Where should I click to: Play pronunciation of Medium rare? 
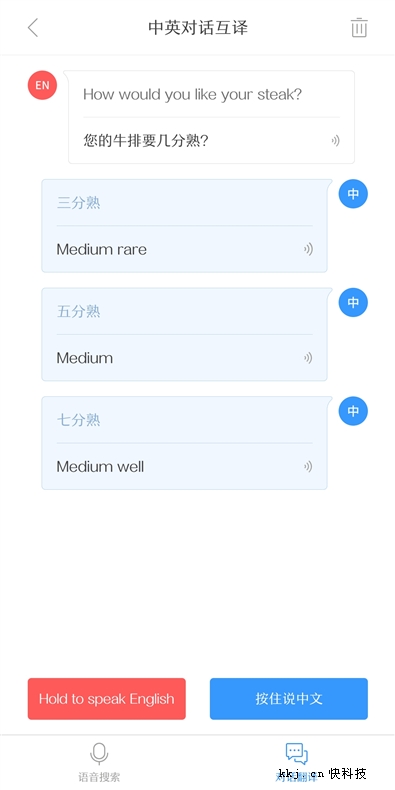coord(308,249)
